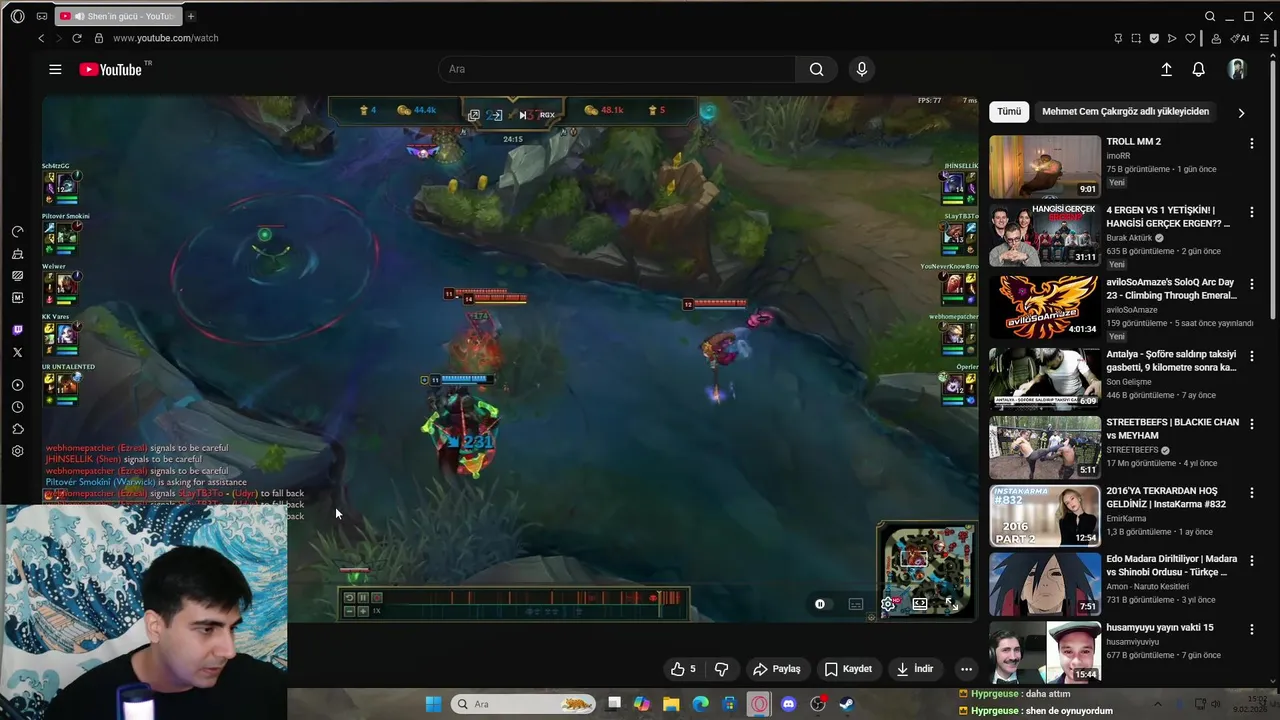This screenshot has width=1280, height=720.
Task: Click the İndir download button
Action: (915, 669)
